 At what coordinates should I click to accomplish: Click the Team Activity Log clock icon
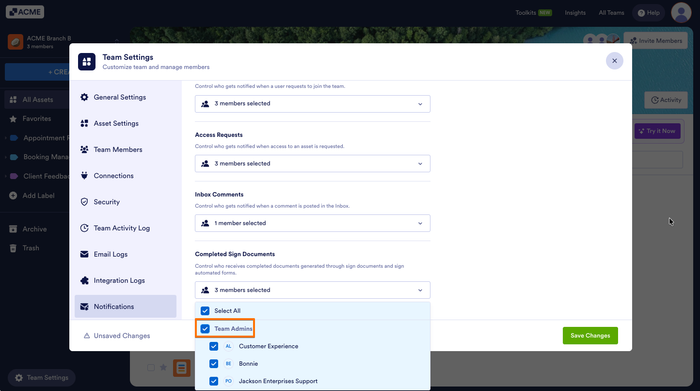(84, 228)
